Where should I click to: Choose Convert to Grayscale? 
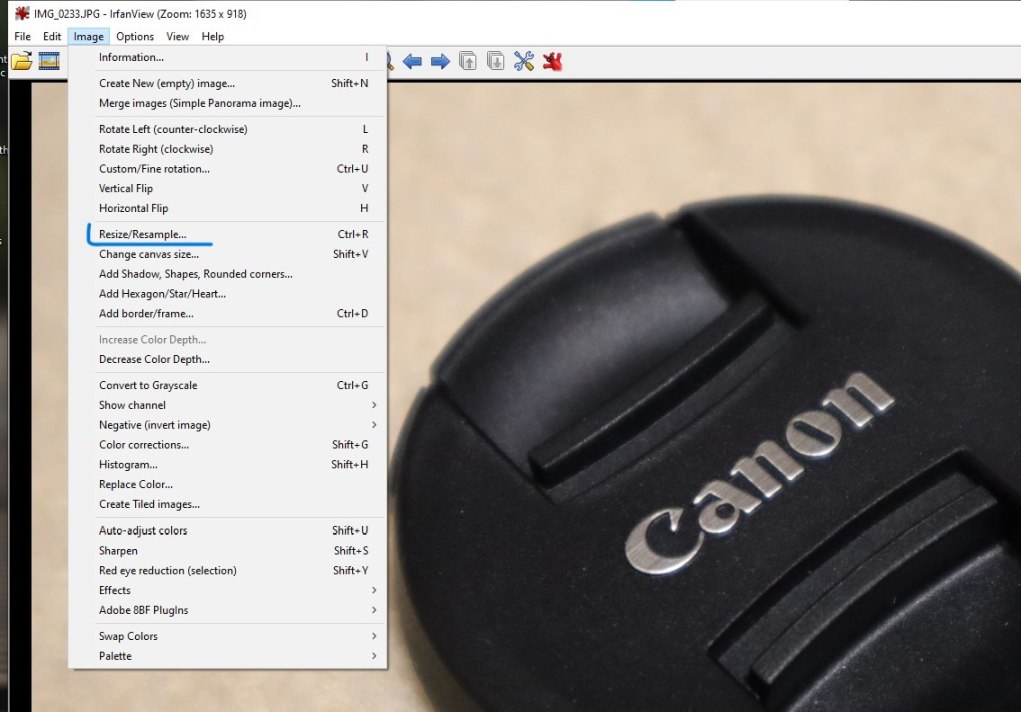(x=227, y=386)
